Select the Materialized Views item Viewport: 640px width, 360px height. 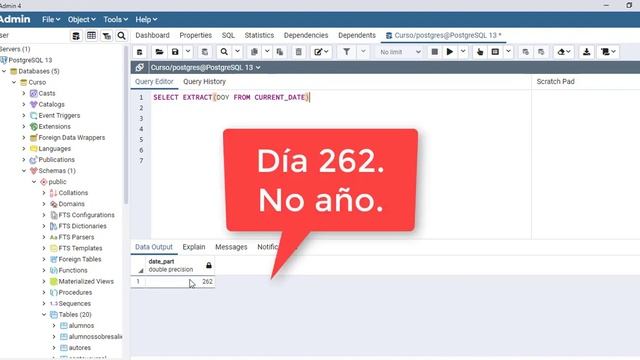coord(86,281)
